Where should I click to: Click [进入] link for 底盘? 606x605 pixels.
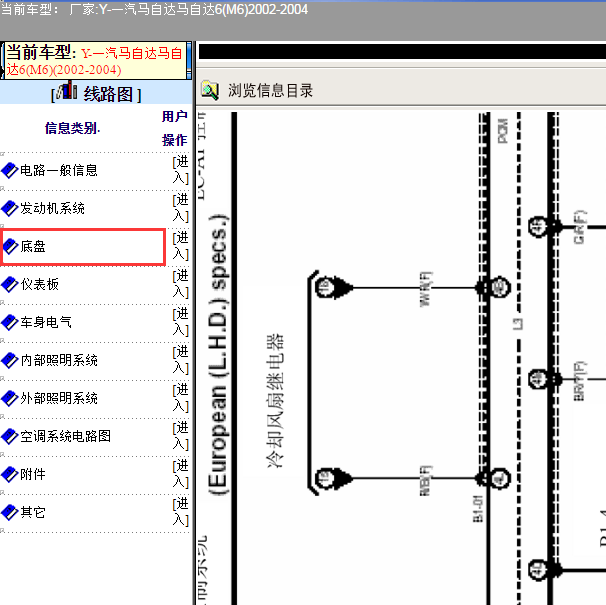click(180, 246)
